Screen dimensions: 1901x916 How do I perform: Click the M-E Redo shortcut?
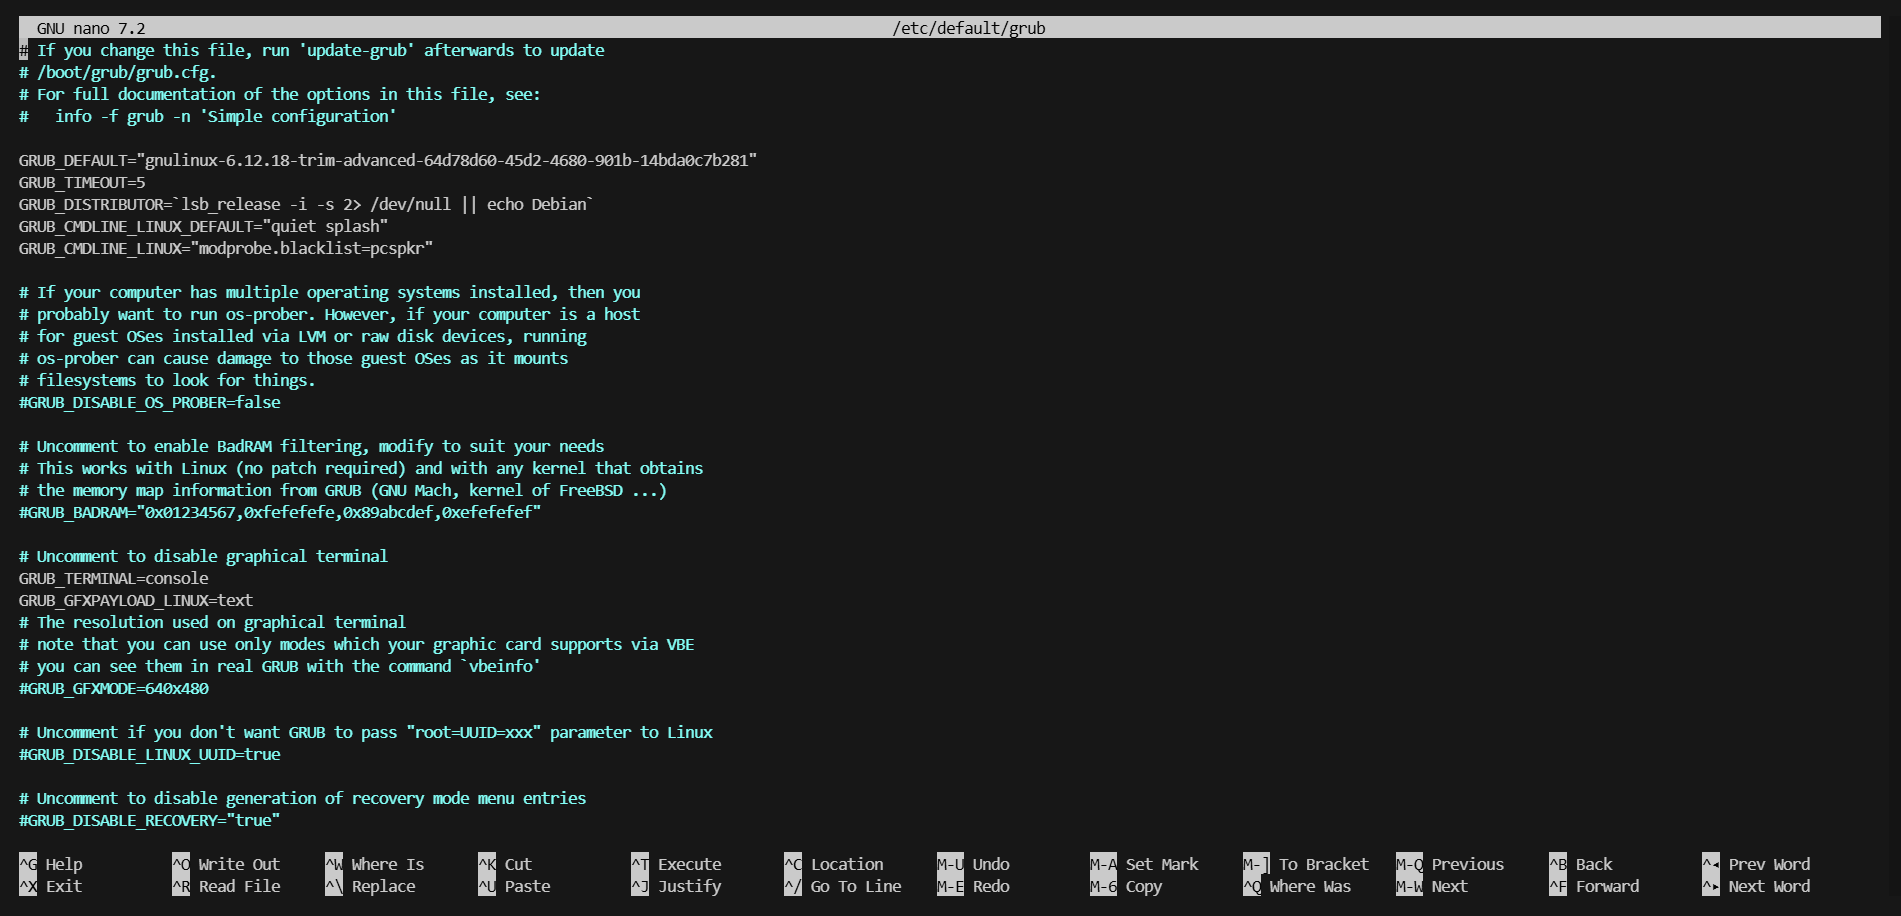tap(973, 886)
